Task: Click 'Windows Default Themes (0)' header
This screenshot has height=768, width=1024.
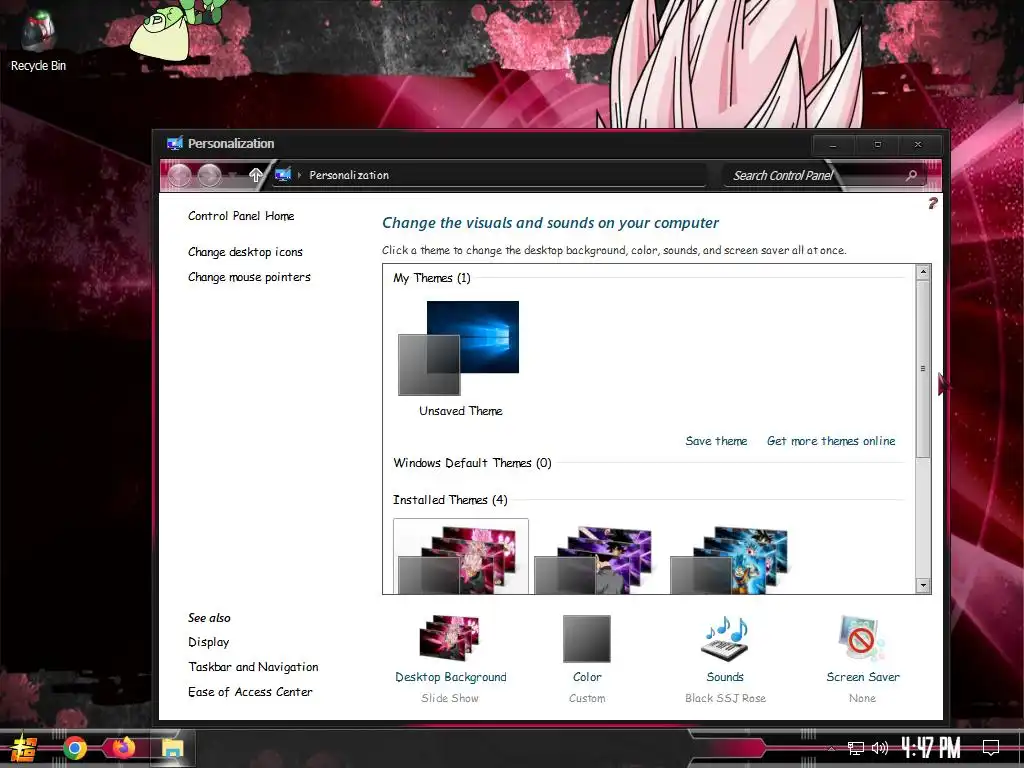Action: coord(472,463)
